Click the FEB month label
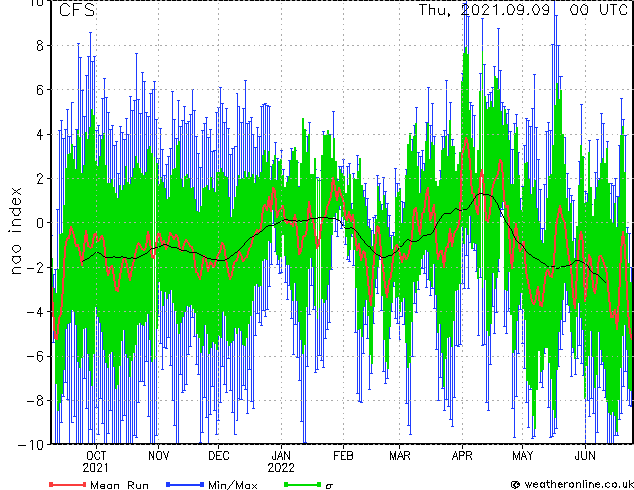Image resolution: width=634 pixels, height=490 pixels. (x=343, y=456)
